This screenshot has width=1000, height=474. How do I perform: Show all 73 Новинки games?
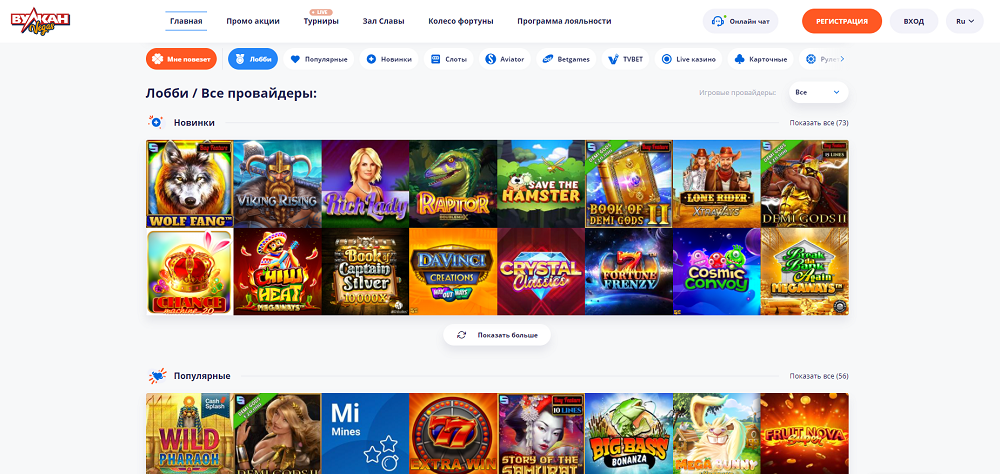(x=819, y=122)
